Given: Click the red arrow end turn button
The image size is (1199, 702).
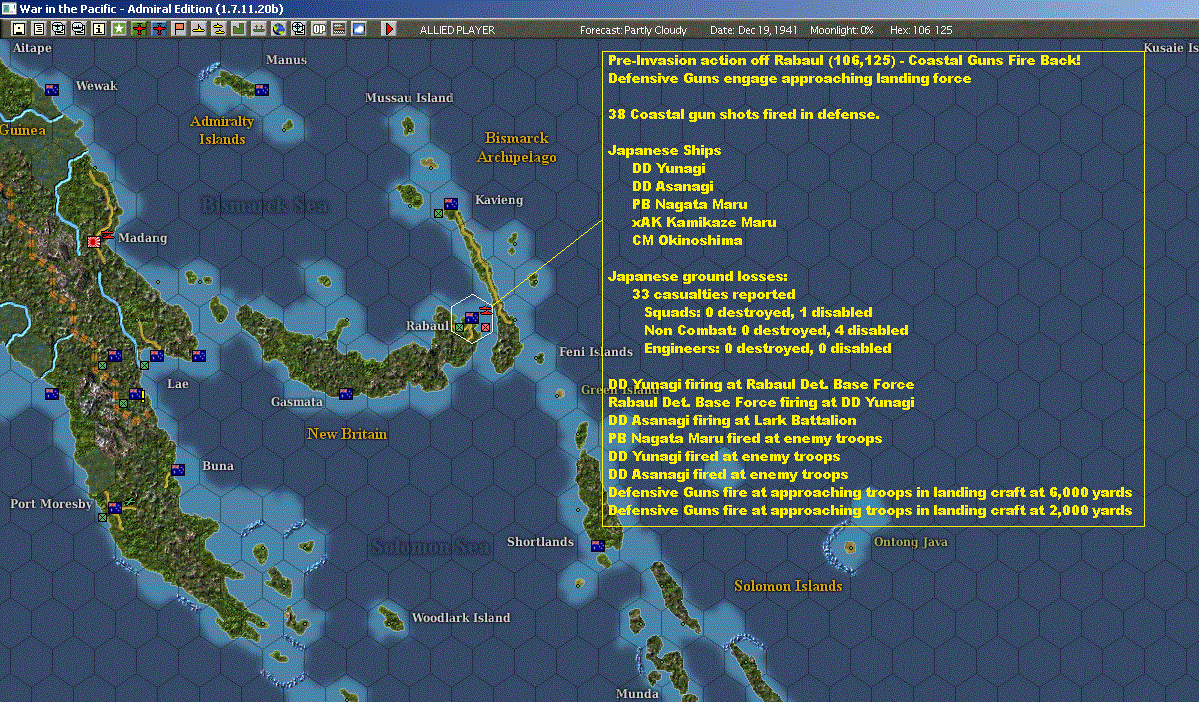Looking at the screenshot, I should coord(388,29).
